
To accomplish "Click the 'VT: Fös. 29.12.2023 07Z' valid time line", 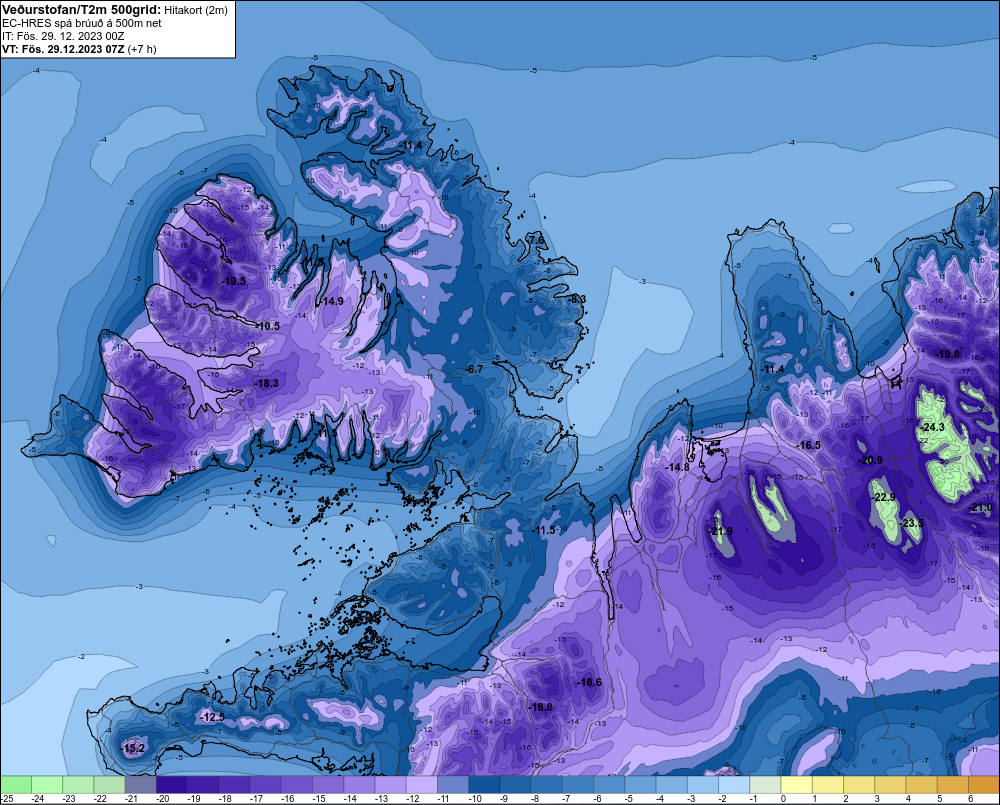I will click(x=63, y=49).
